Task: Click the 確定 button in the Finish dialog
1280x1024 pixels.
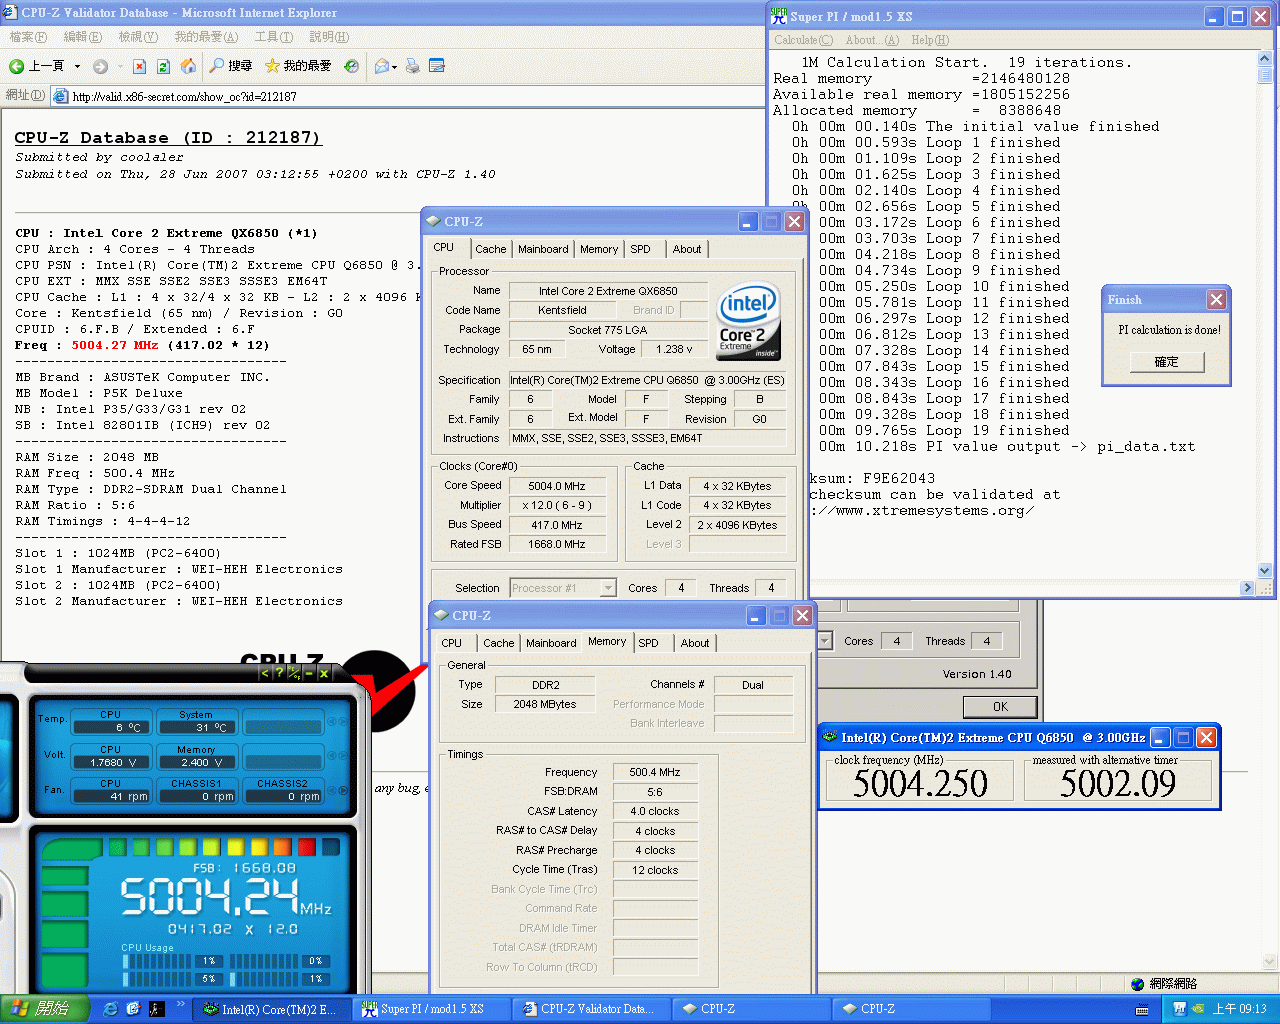Action: click(x=1166, y=362)
